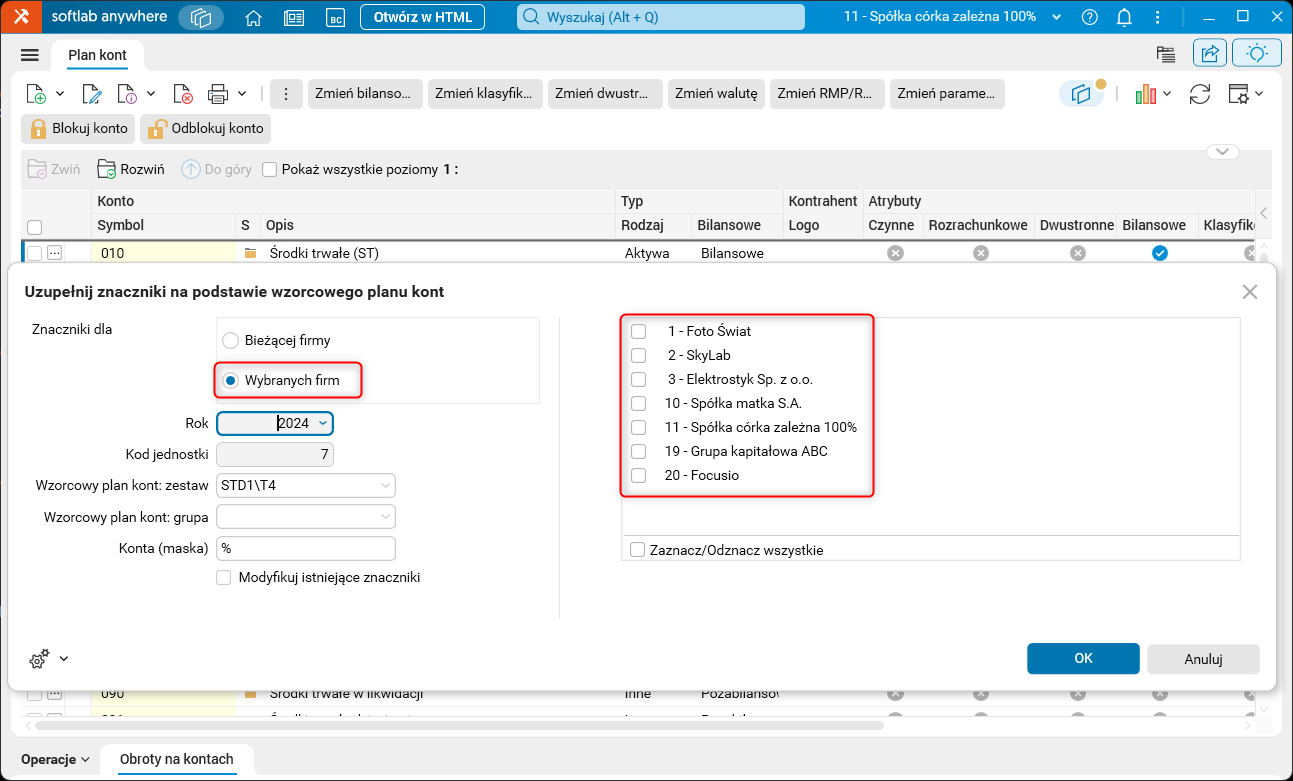Check the 20 - Focusio checkbox
The width and height of the screenshot is (1293, 781).
coord(638,475)
